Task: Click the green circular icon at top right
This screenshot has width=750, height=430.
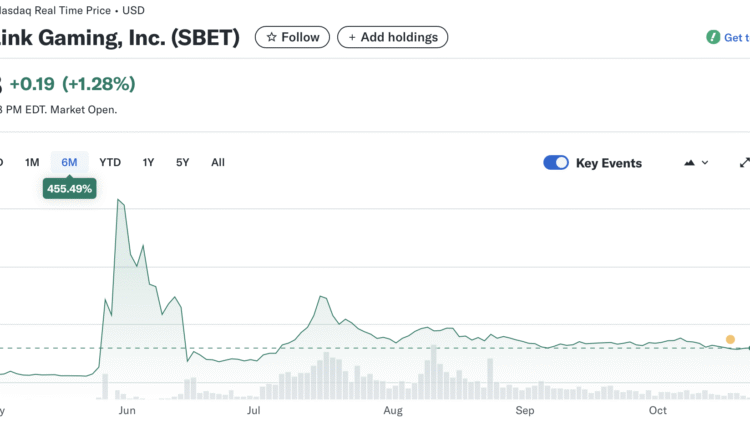Action: (712, 37)
